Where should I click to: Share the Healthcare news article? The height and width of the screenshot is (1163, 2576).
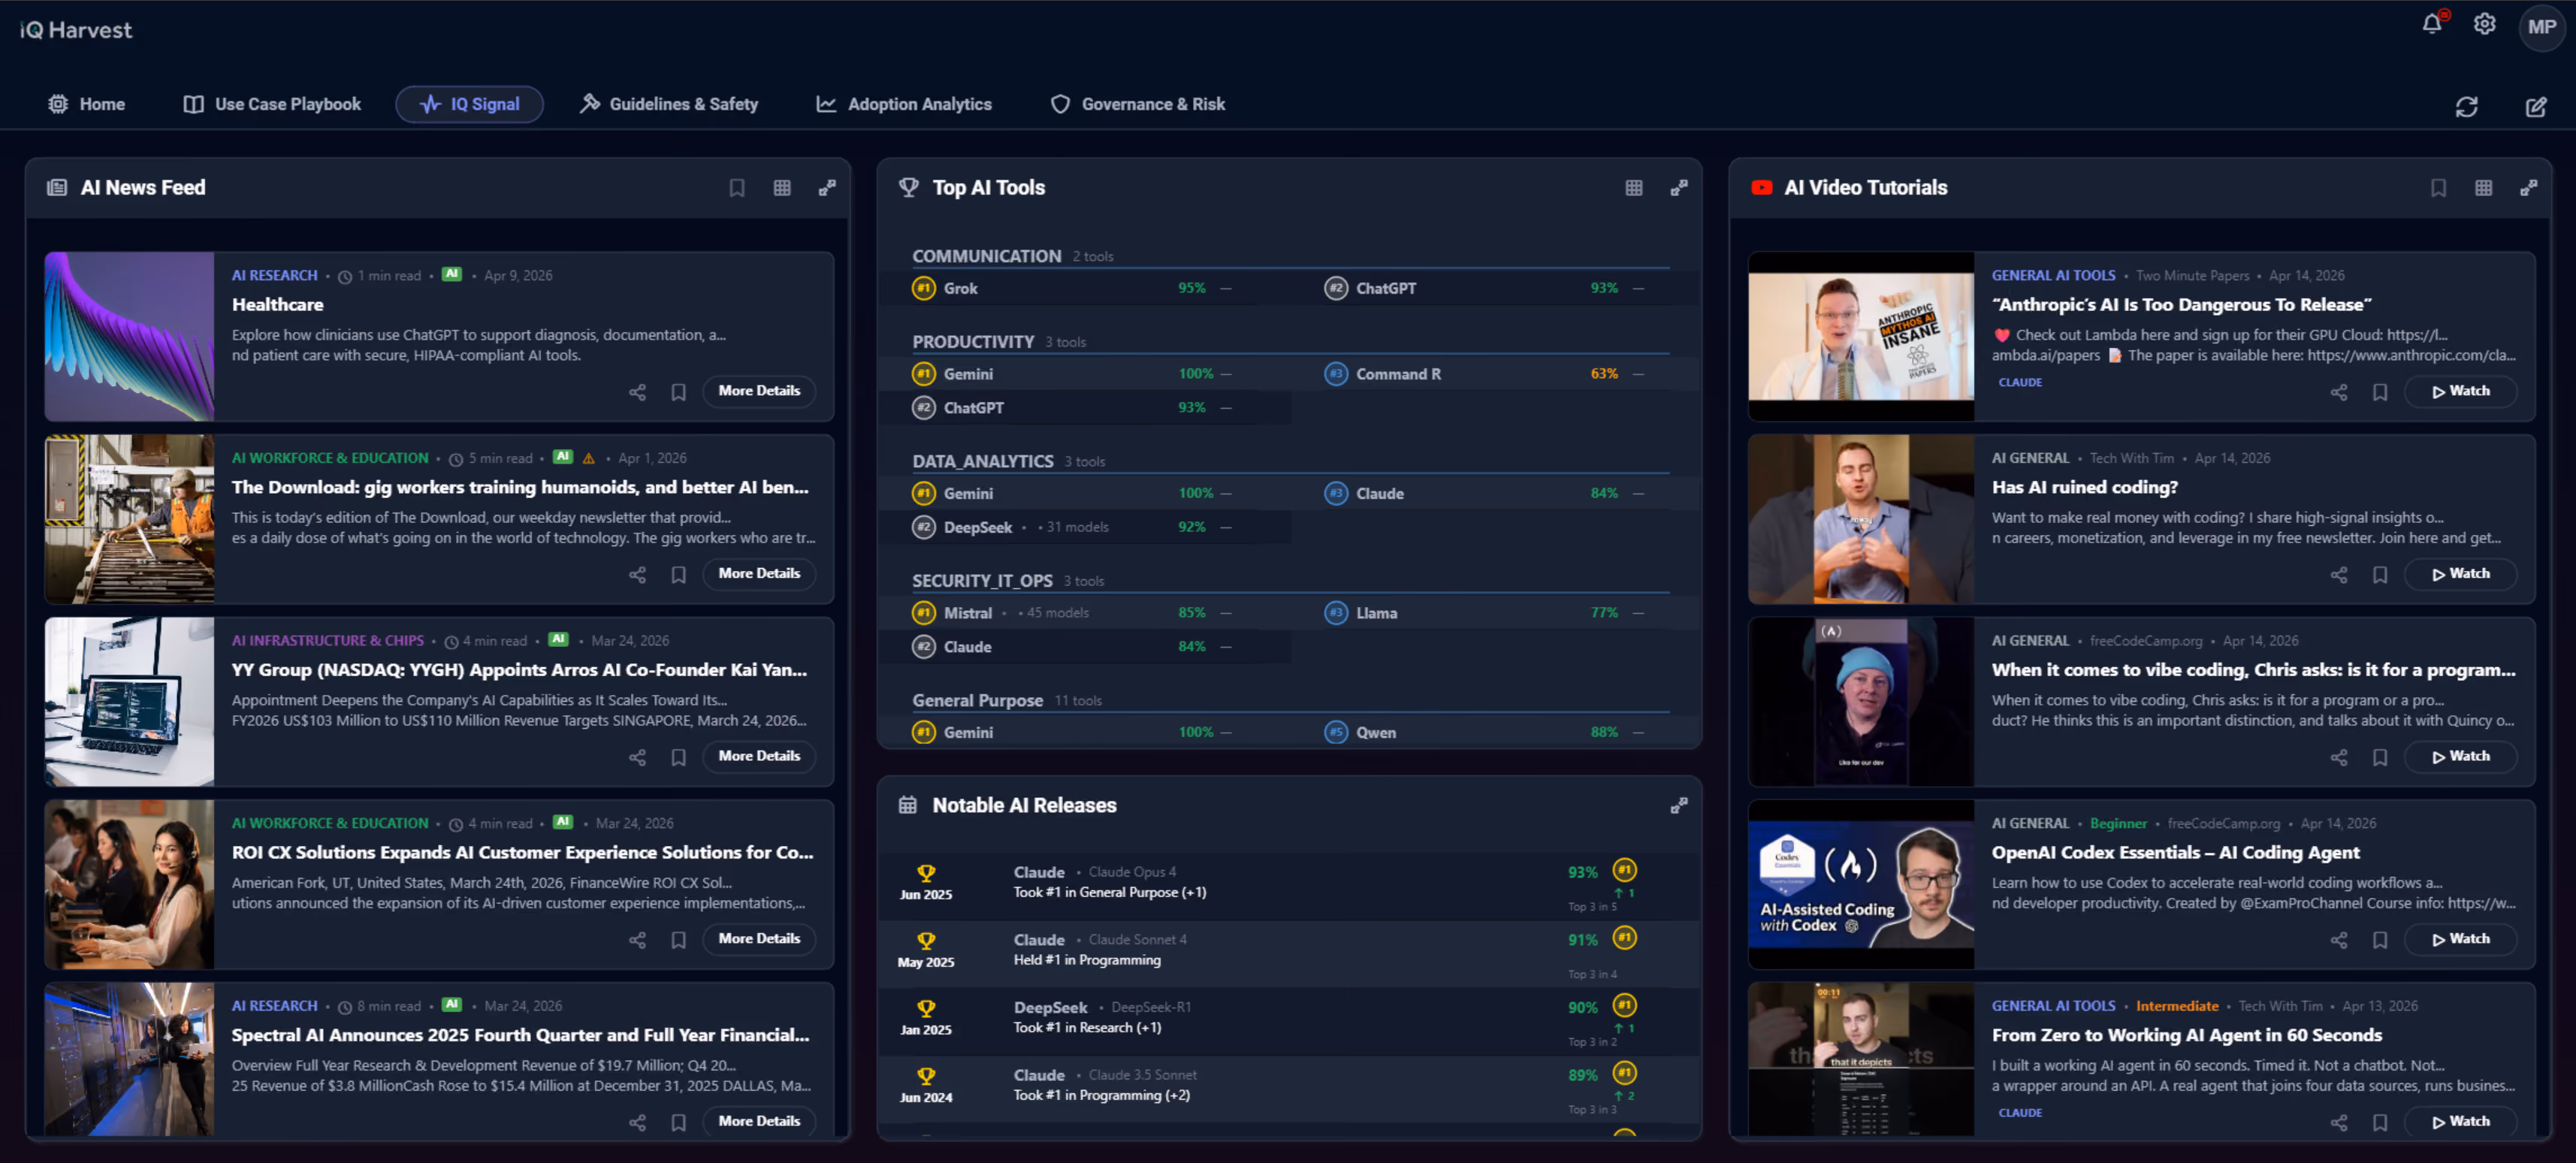click(x=637, y=392)
